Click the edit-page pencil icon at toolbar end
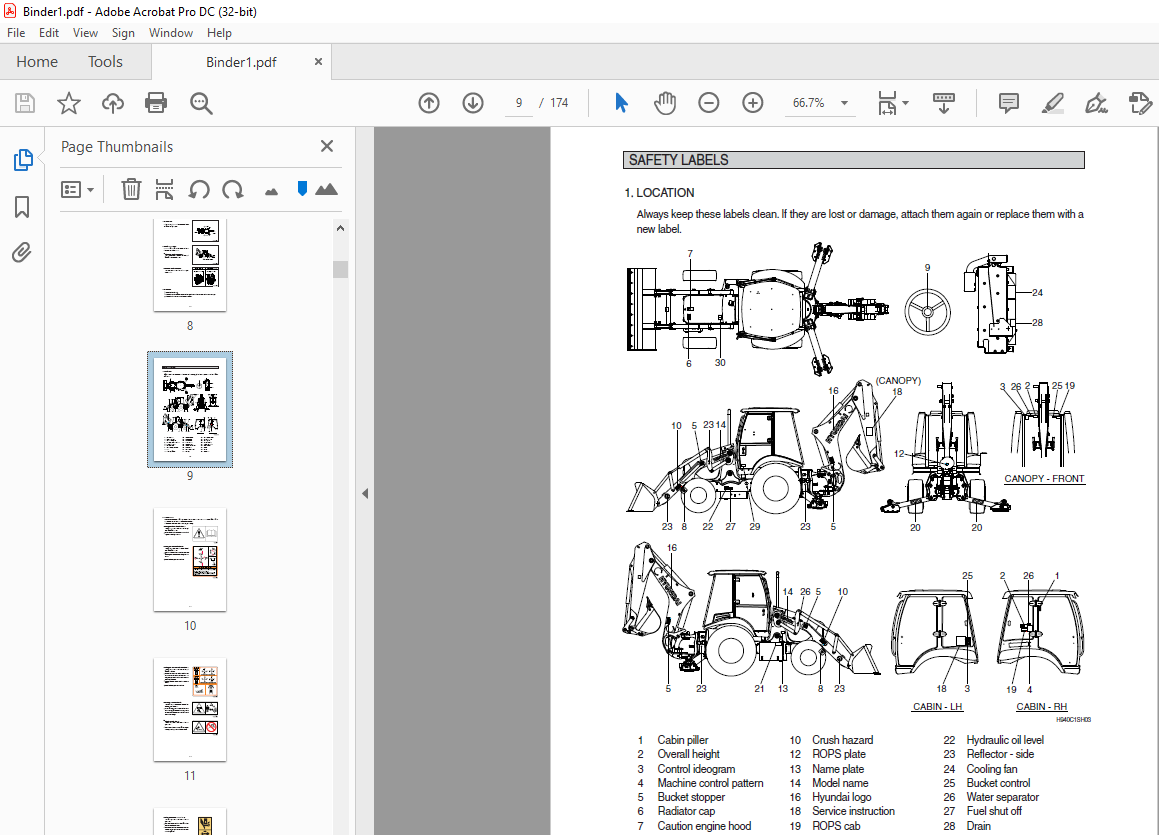This screenshot has height=835, width=1159. tap(1141, 103)
